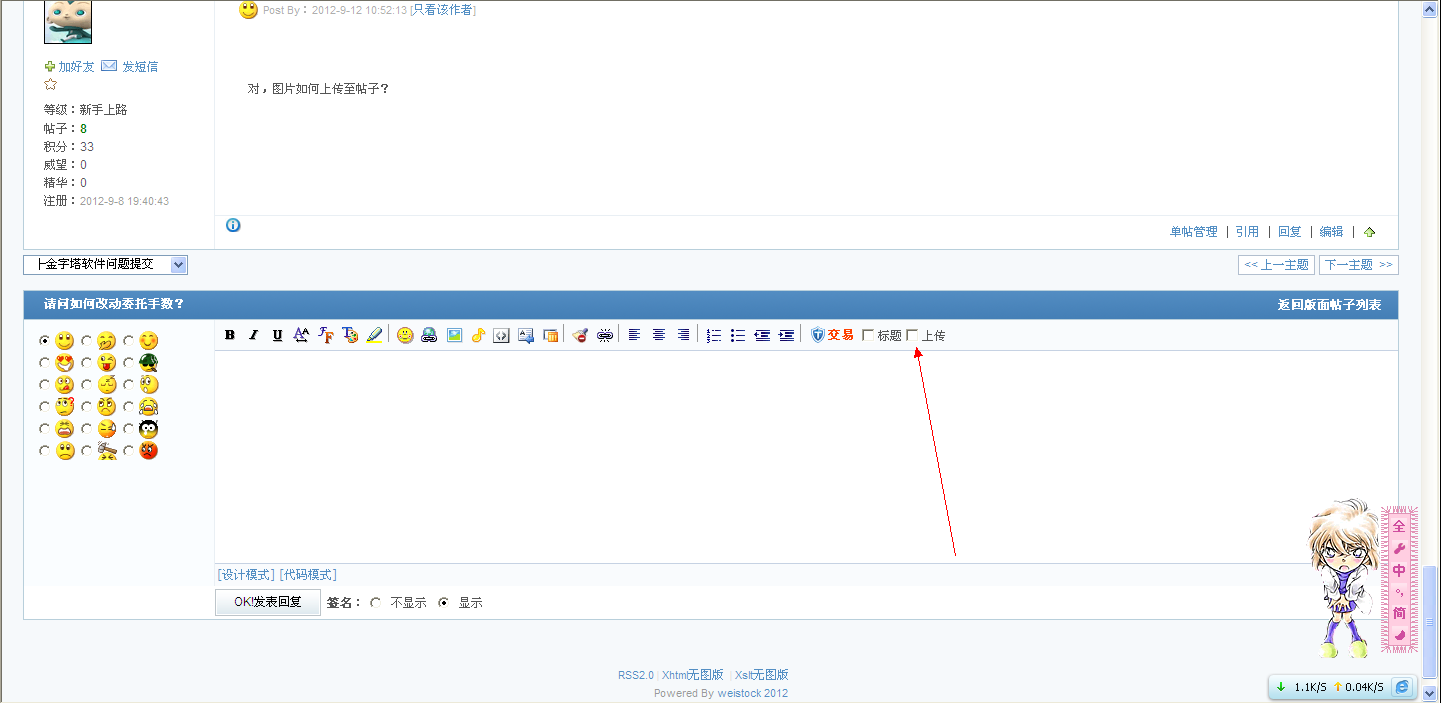Click 加好友 add friend link
Screen dimensions: 1441x703
click(76, 67)
